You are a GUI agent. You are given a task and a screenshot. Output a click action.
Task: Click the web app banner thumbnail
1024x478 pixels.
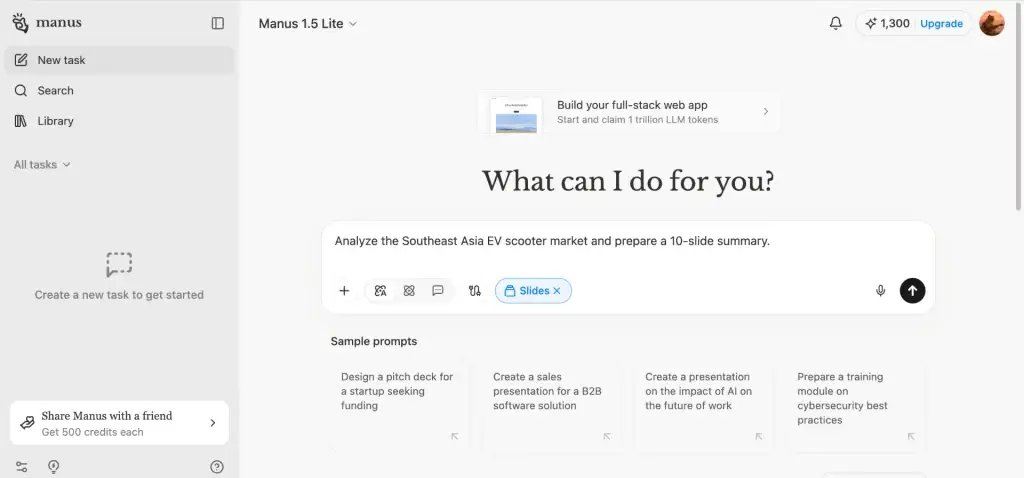point(516,115)
